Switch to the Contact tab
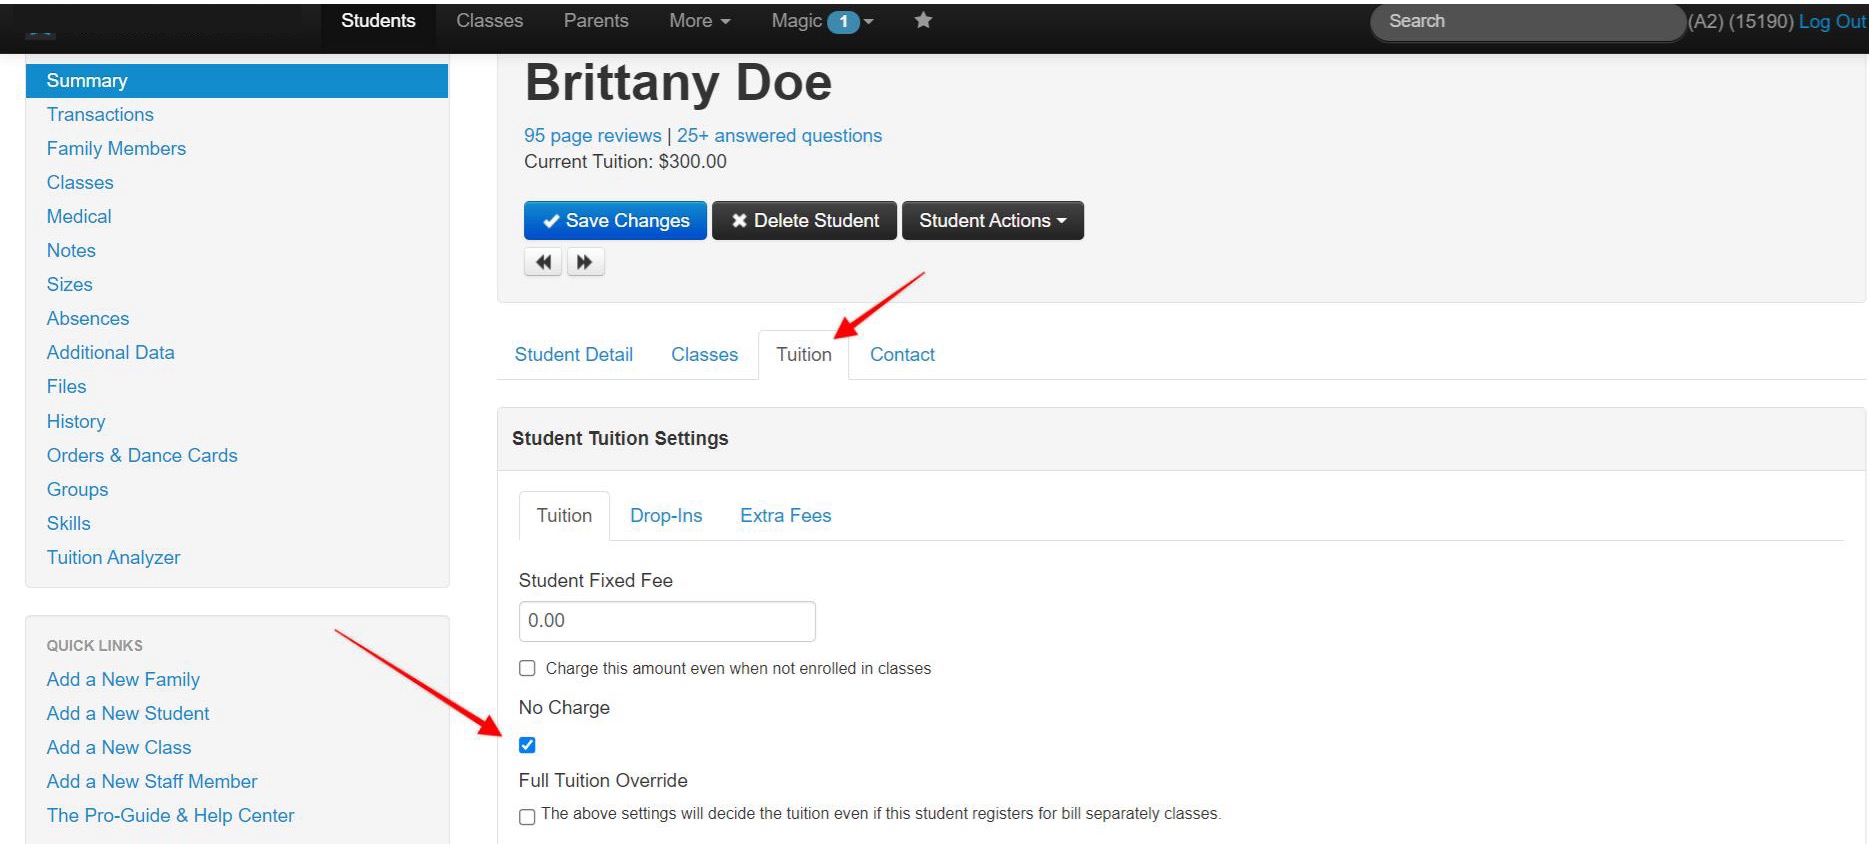This screenshot has width=1870, height=844. (902, 355)
